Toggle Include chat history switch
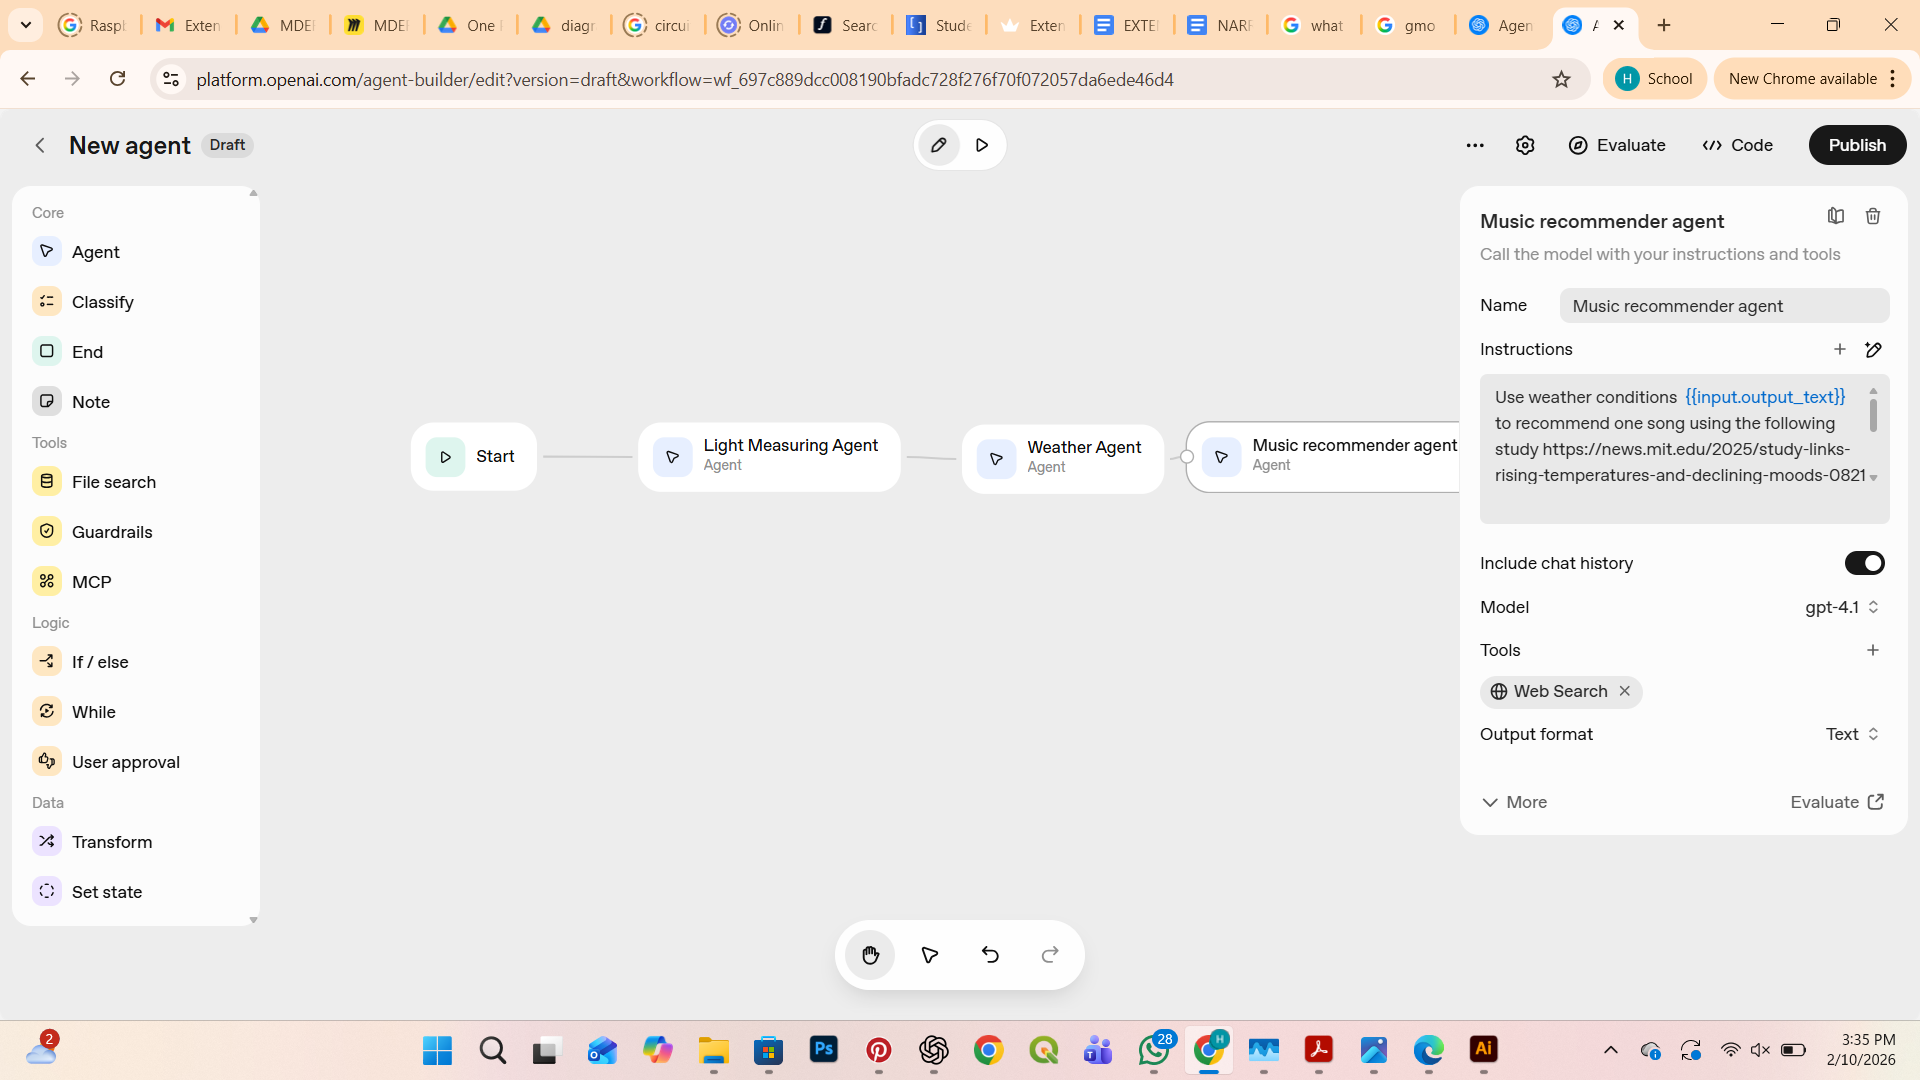Image resolution: width=1920 pixels, height=1080 pixels. coord(1864,563)
